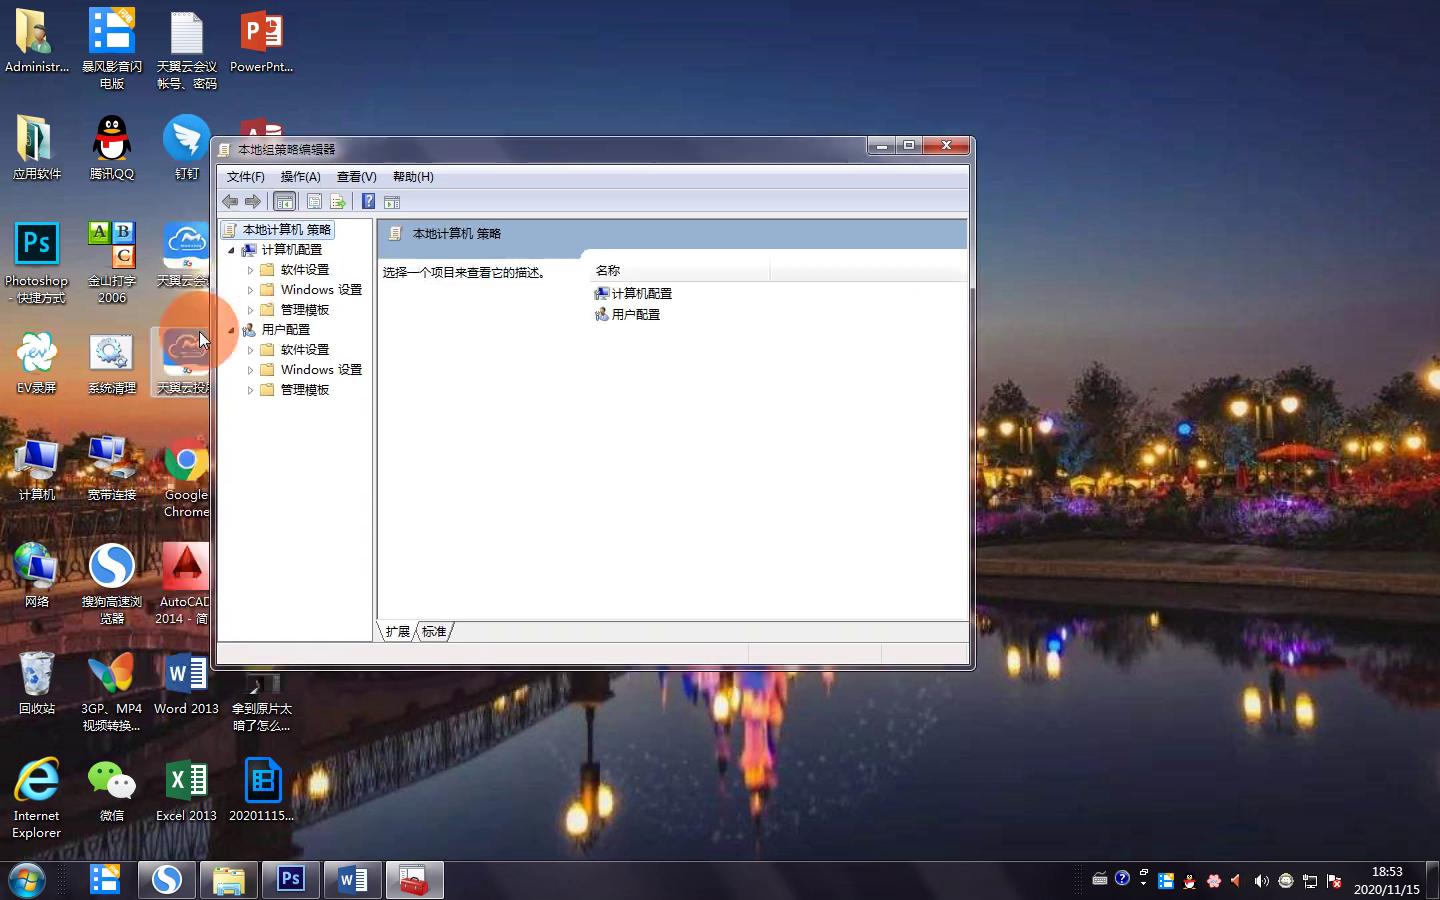The height and width of the screenshot is (900, 1440).
Task: Click the Properties toolbar icon
Action: point(314,202)
